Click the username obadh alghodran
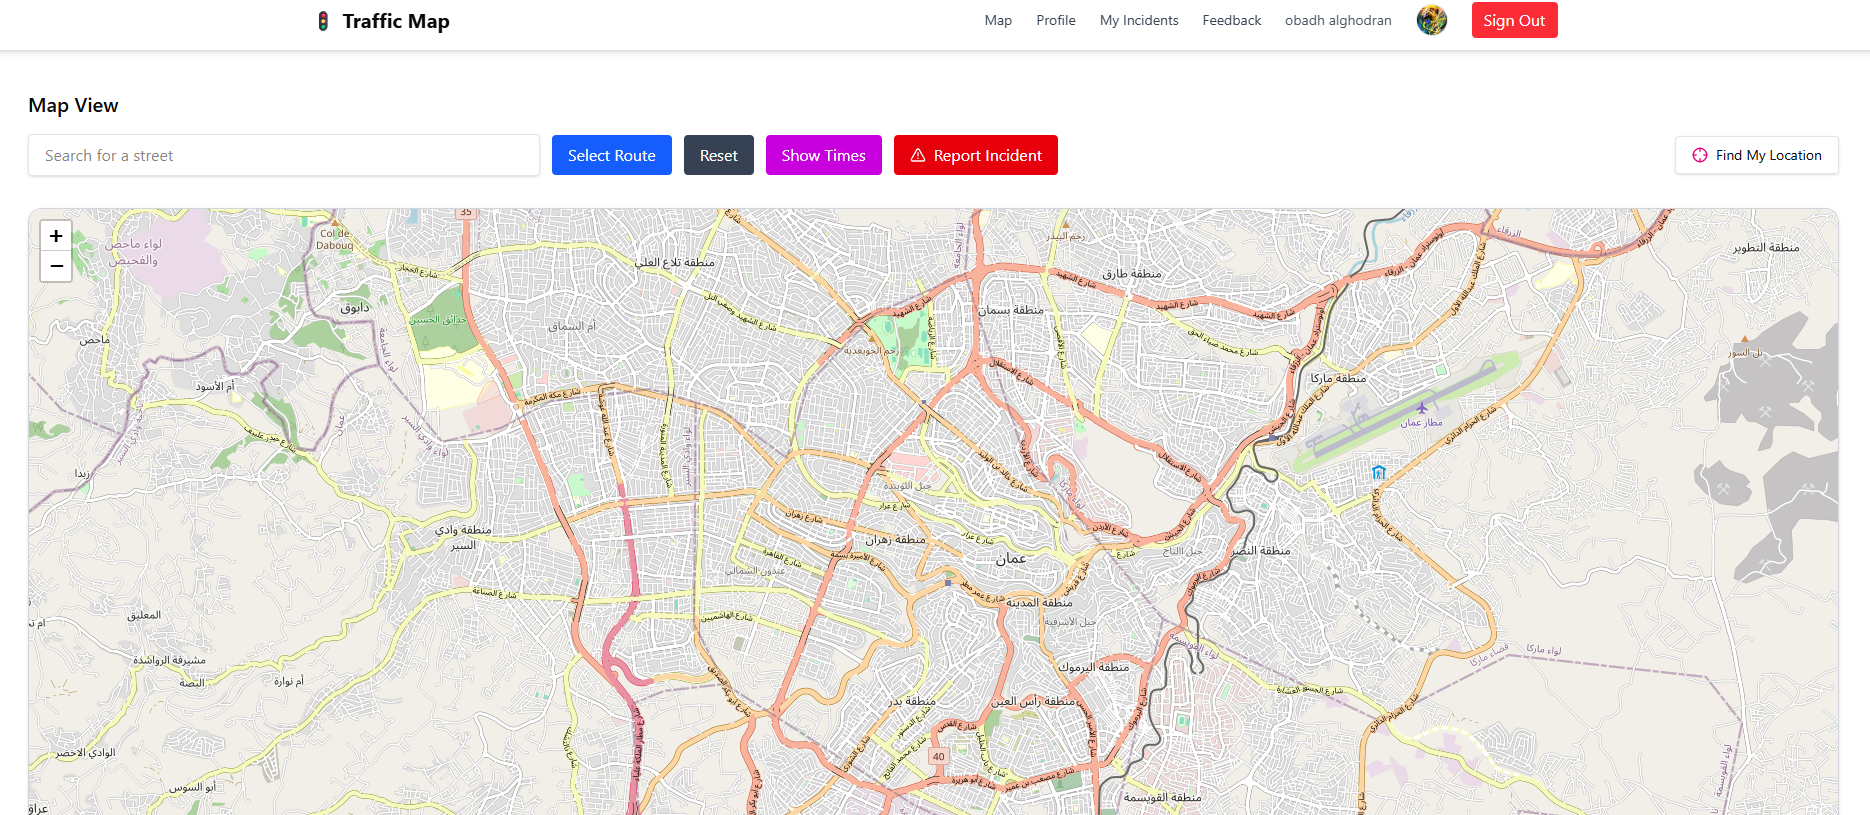The height and width of the screenshot is (815, 1870). click(1337, 20)
